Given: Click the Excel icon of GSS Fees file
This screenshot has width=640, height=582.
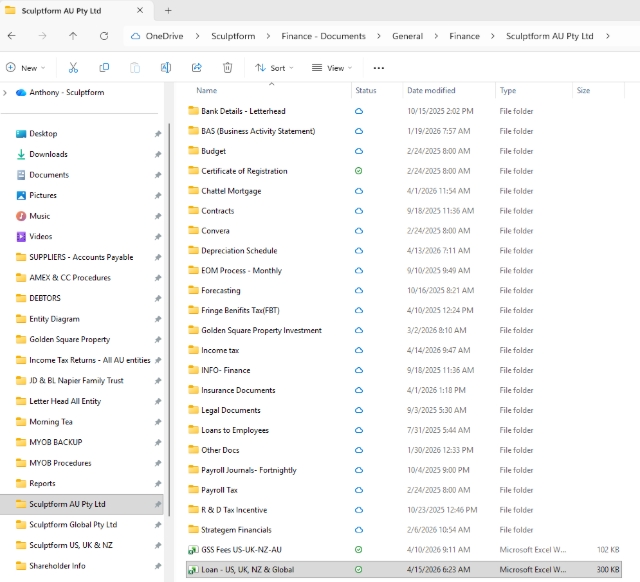Looking at the screenshot, I should pos(193,550).
